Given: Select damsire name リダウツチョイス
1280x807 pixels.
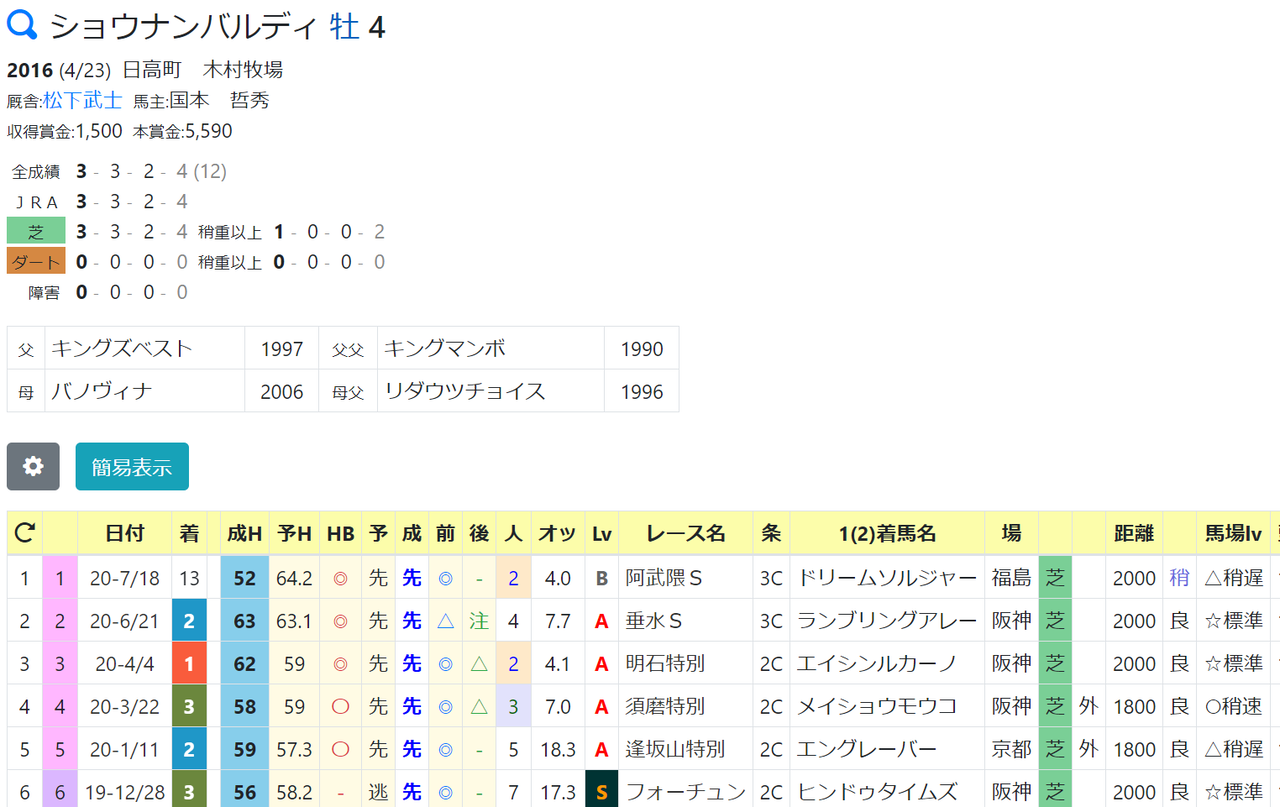Looking at the screenshot, I should click(x=465, y=391).
